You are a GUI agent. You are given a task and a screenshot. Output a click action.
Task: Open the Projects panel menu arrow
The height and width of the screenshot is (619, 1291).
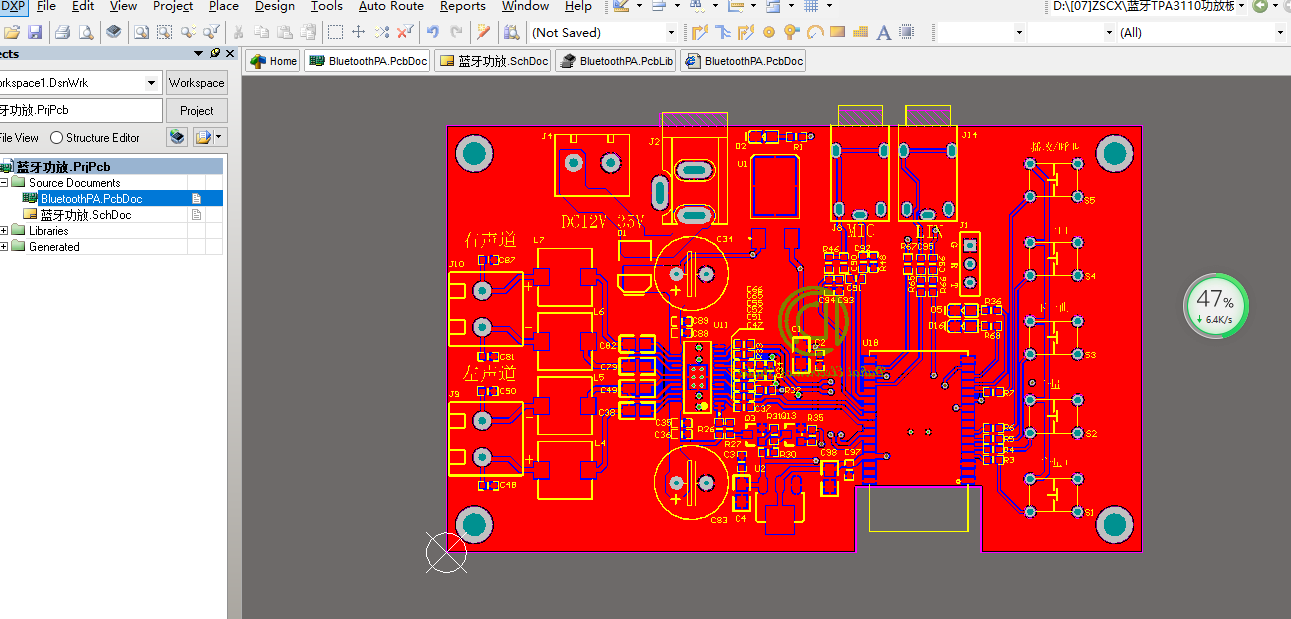198,54
